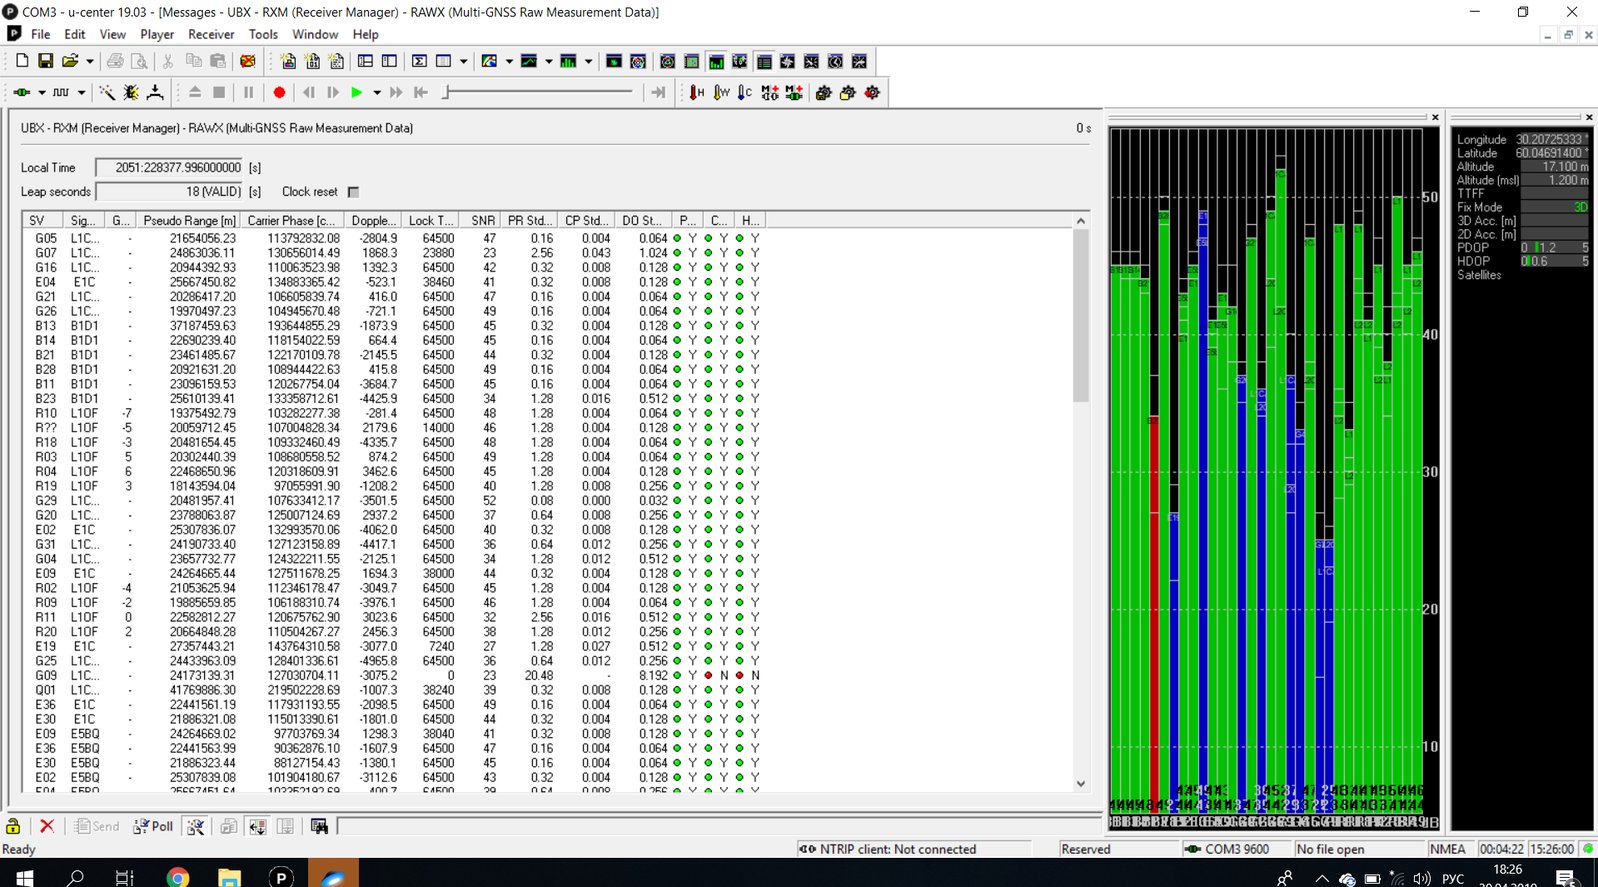Click the baudrate waveform icon
Image resolution: width=1598 pixels, height=887 pixels.
click(61, 92)
